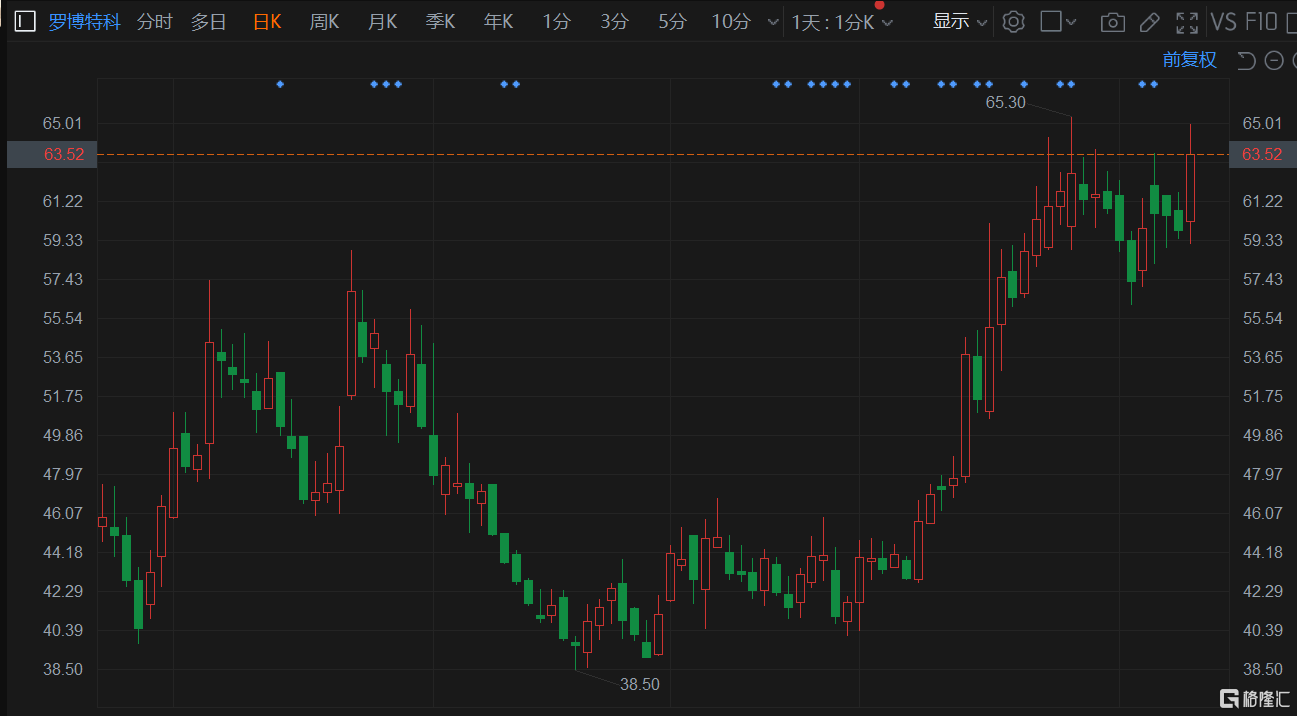Screen dimensions: 1297x716
Task: Click the leftmost blue diamond event marker
Action: (280, 84)
